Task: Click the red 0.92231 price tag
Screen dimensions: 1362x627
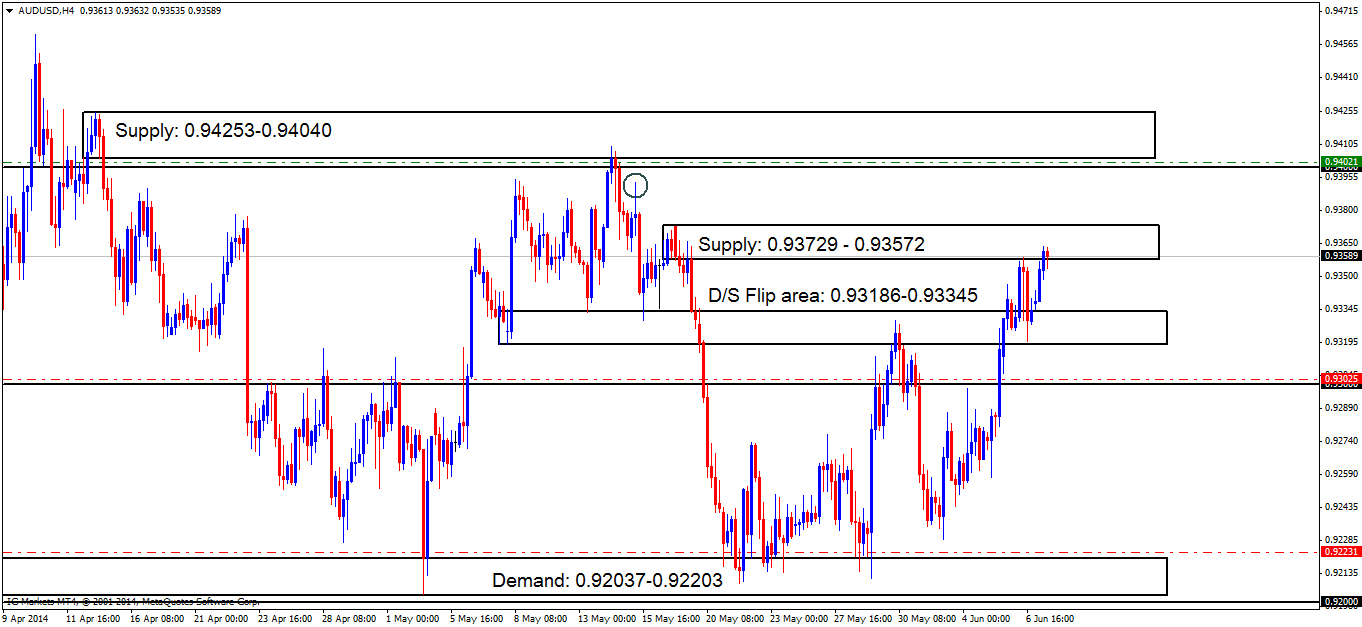Action: (1341, 552)
